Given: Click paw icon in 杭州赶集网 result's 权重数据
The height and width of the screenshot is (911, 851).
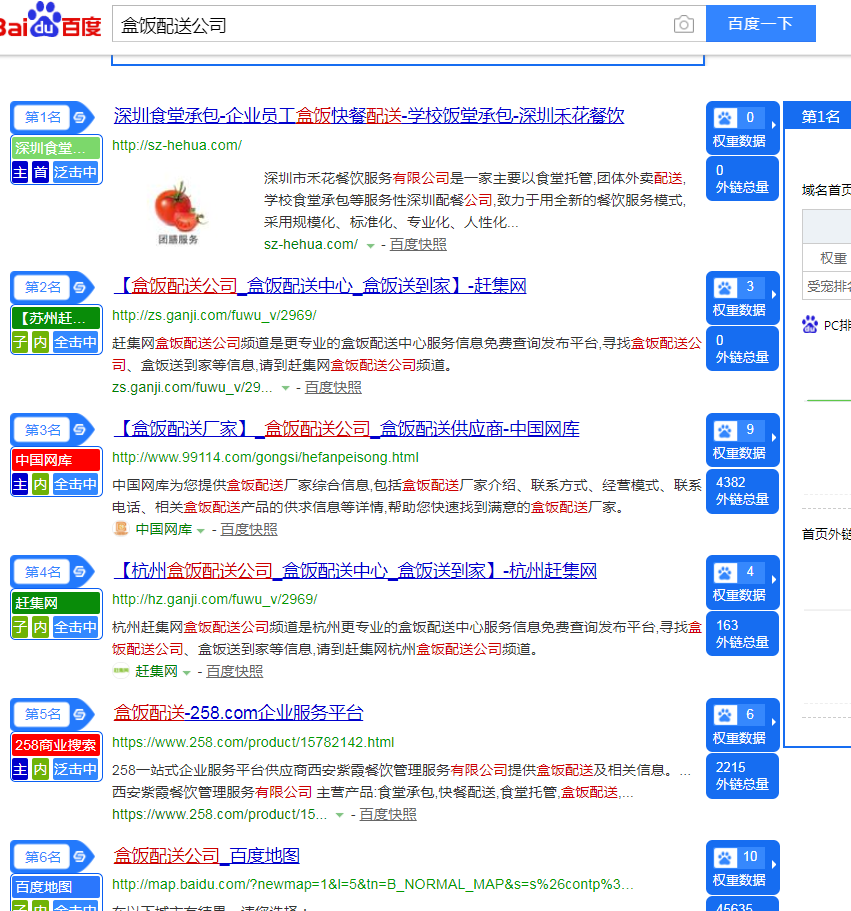Looking at the screenshot, I should (724, 573).
